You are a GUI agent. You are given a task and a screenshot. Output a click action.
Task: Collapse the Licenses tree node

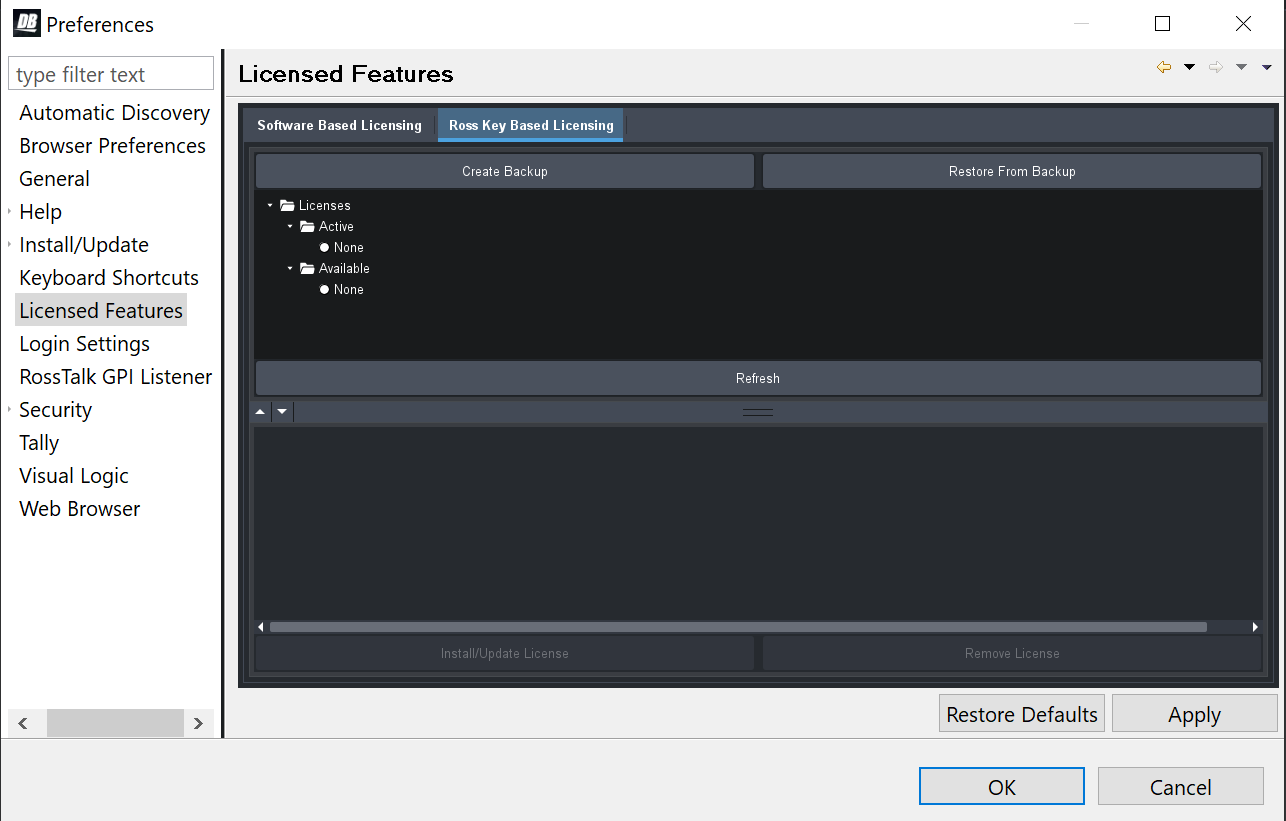coord(268,205)
